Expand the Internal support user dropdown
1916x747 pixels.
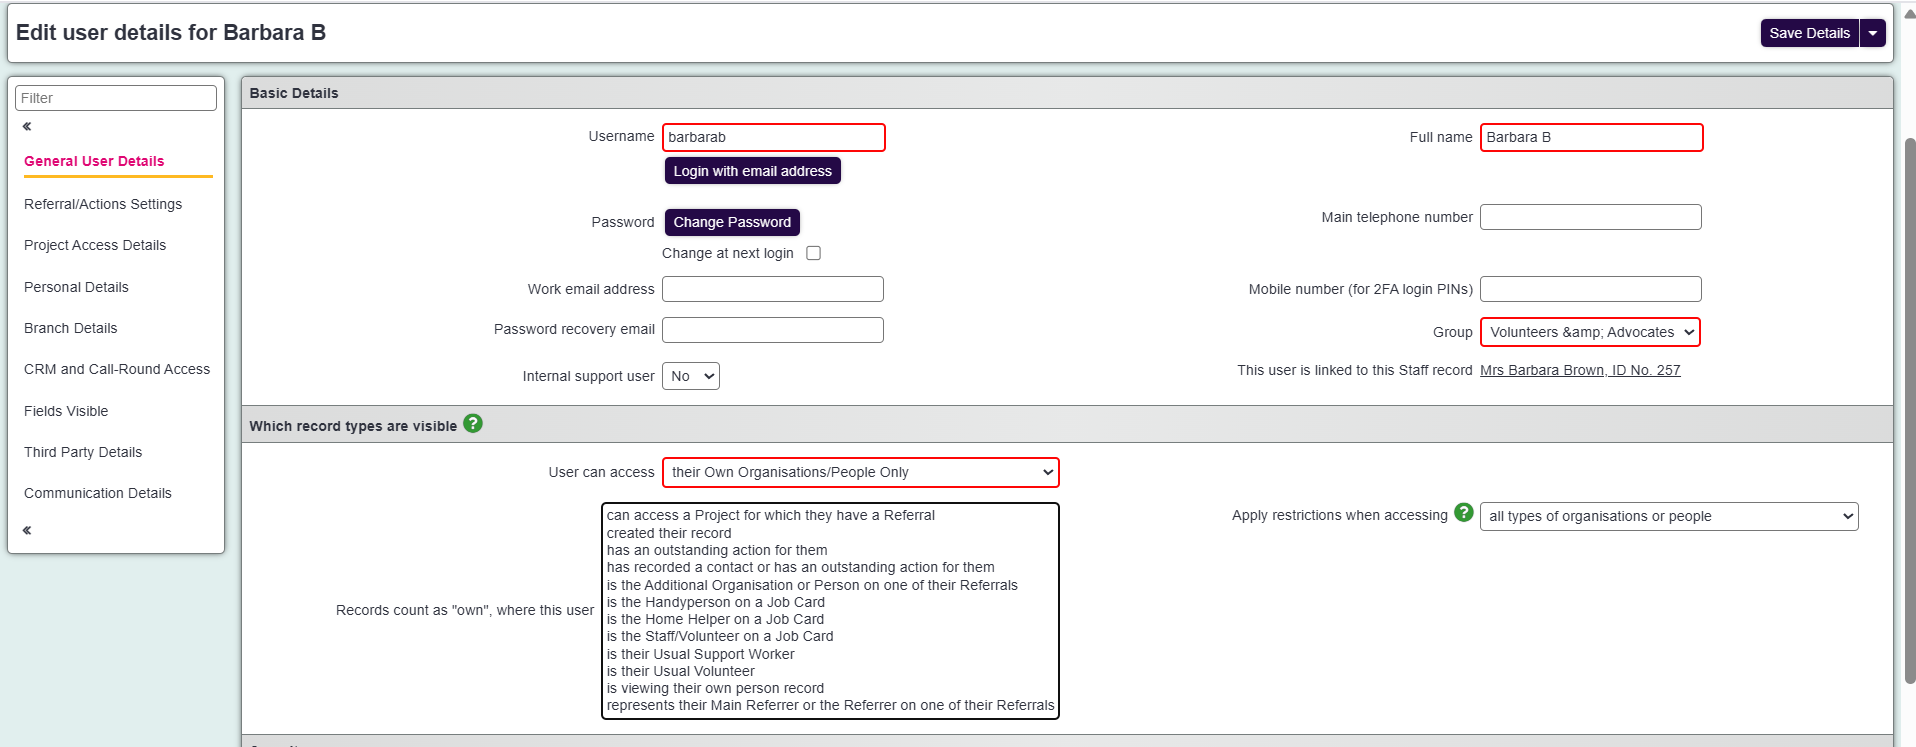[690, 376]
